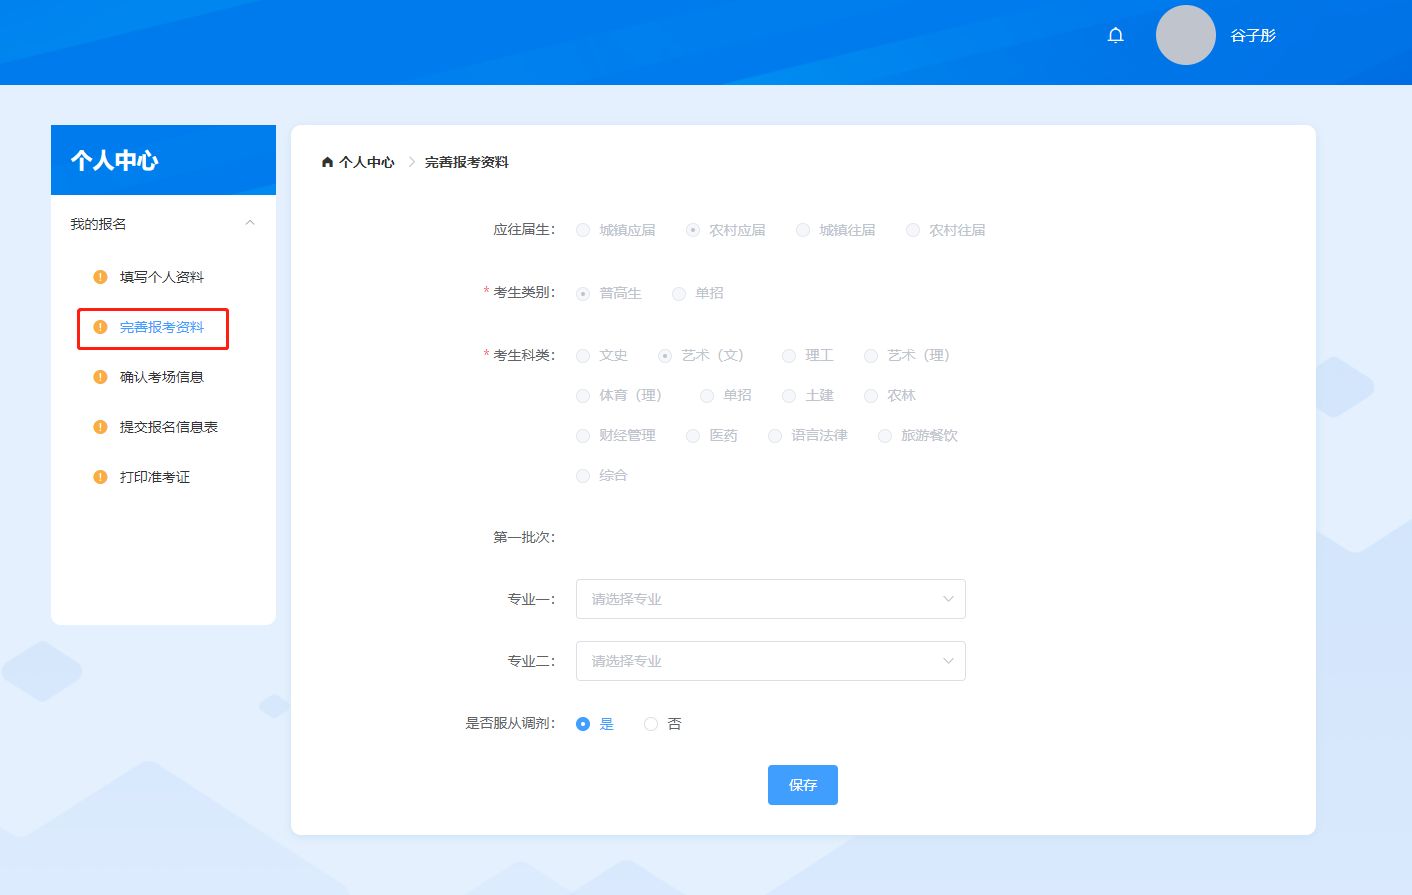Click username 谷子彤 in header
The image size is (1412, 895).
tap(1253, 35)
